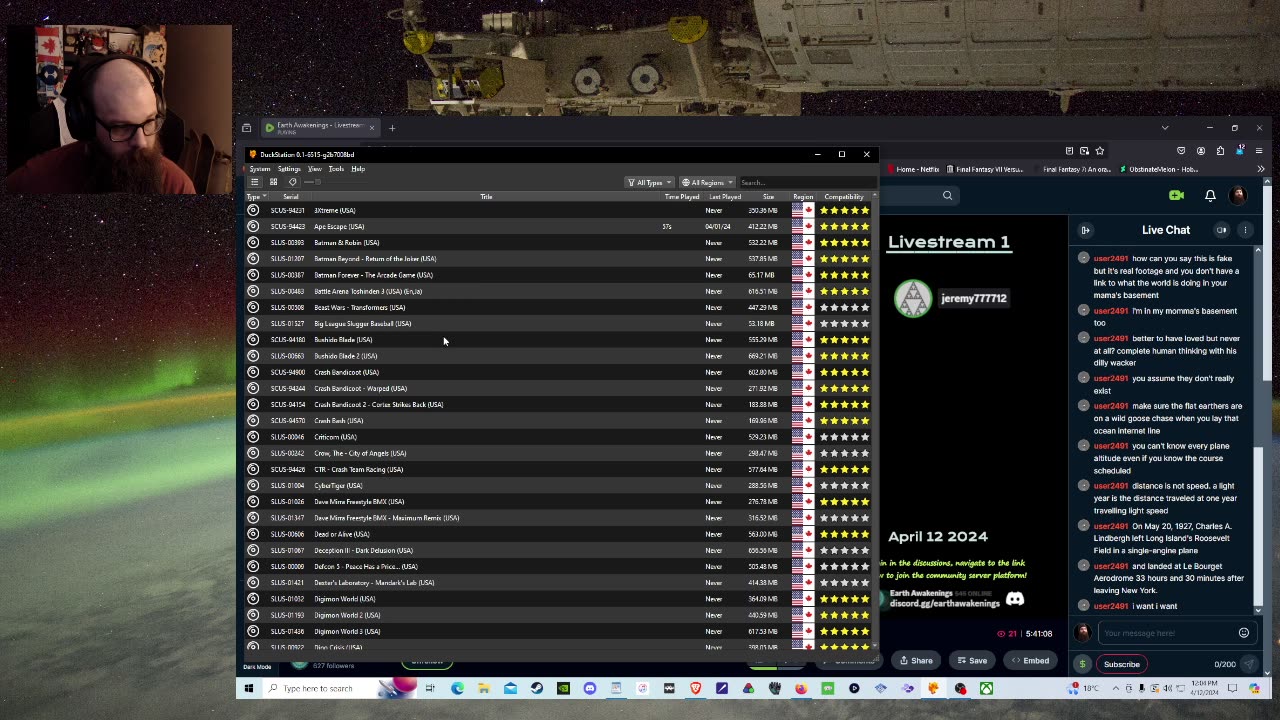This screenshot has width=1280, height=720.
Task: Open Live Chat three-dot options
Action: [1245, 230]
